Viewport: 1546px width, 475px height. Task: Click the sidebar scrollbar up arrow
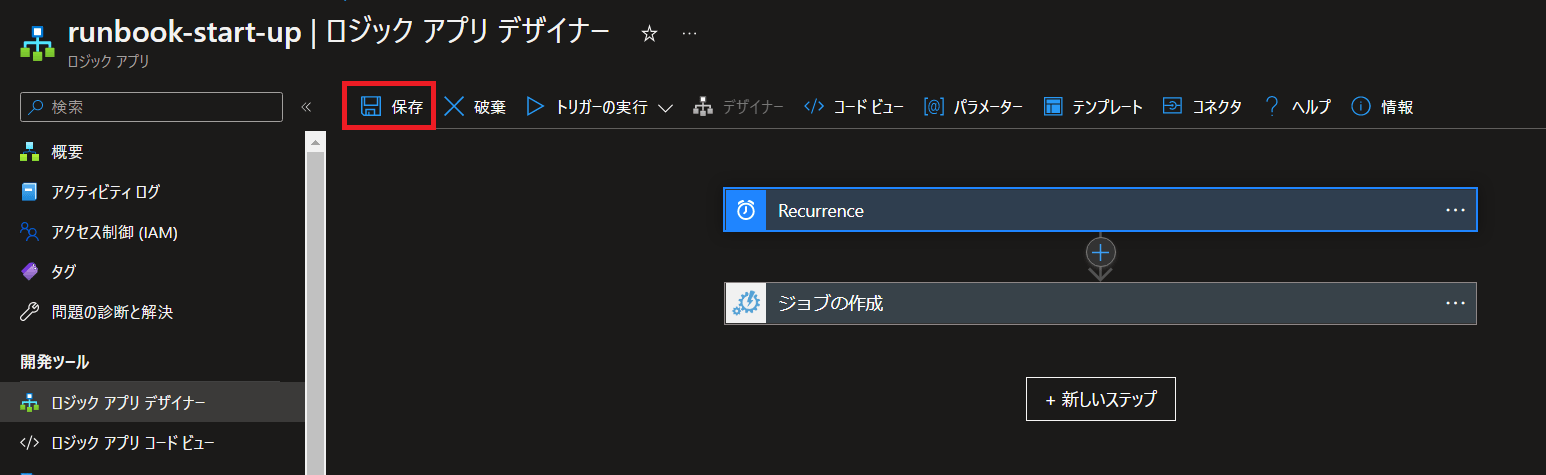point(316,143)
